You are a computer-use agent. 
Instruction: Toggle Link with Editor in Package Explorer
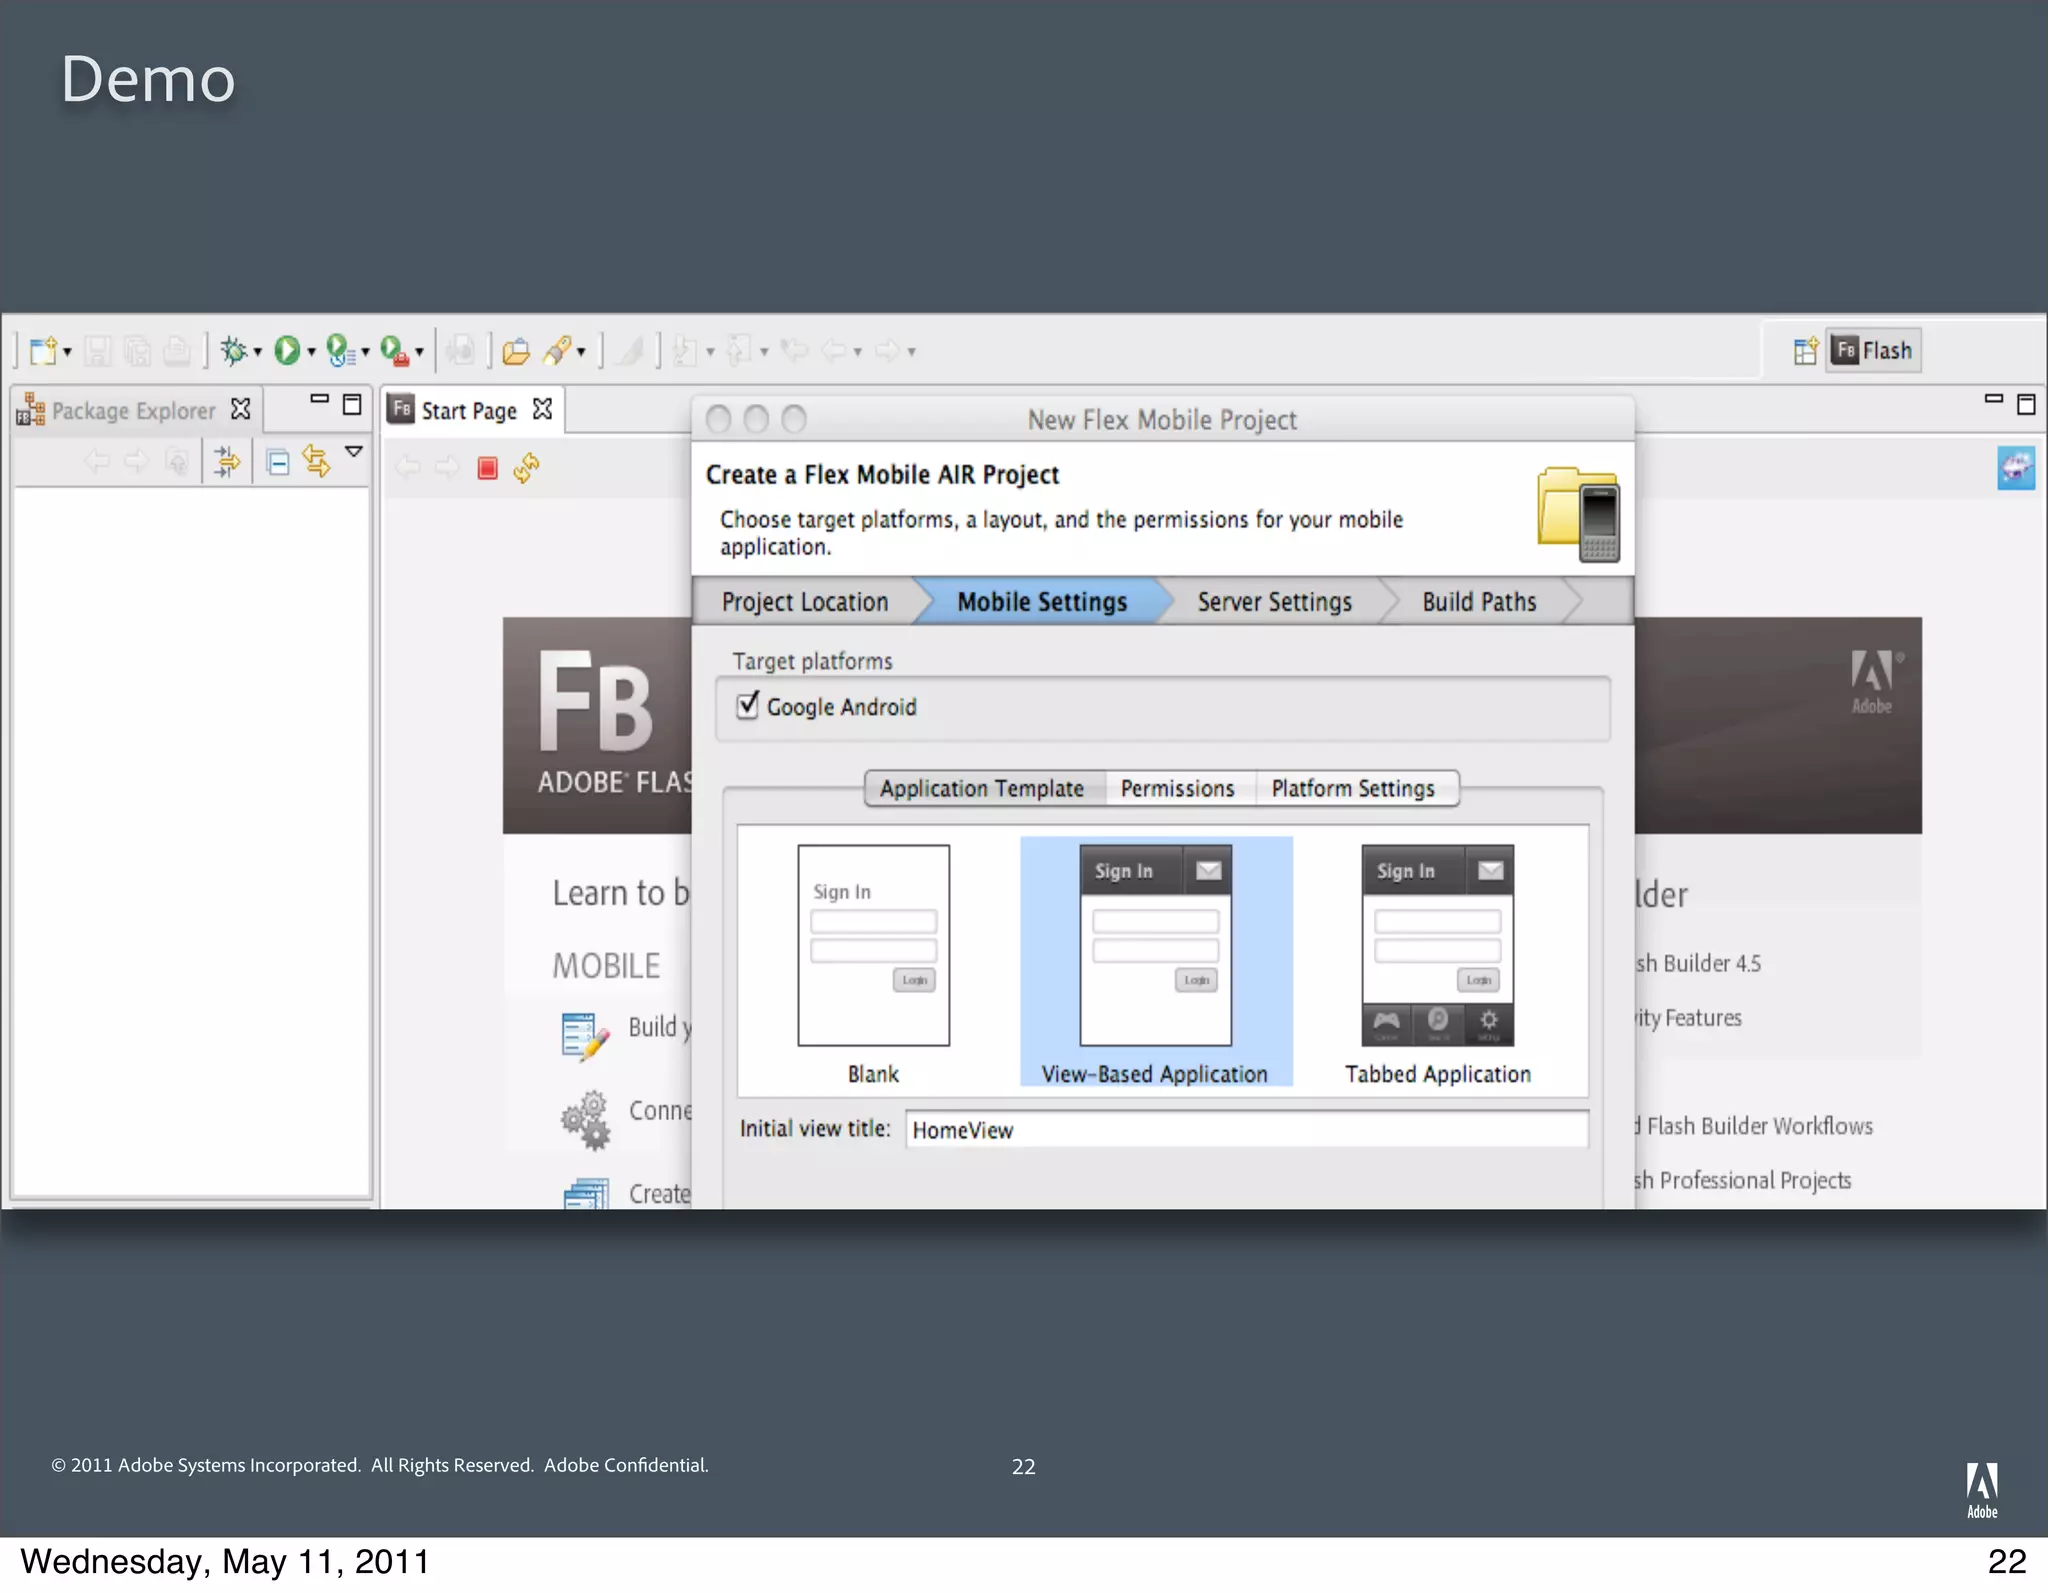point(316,461)
